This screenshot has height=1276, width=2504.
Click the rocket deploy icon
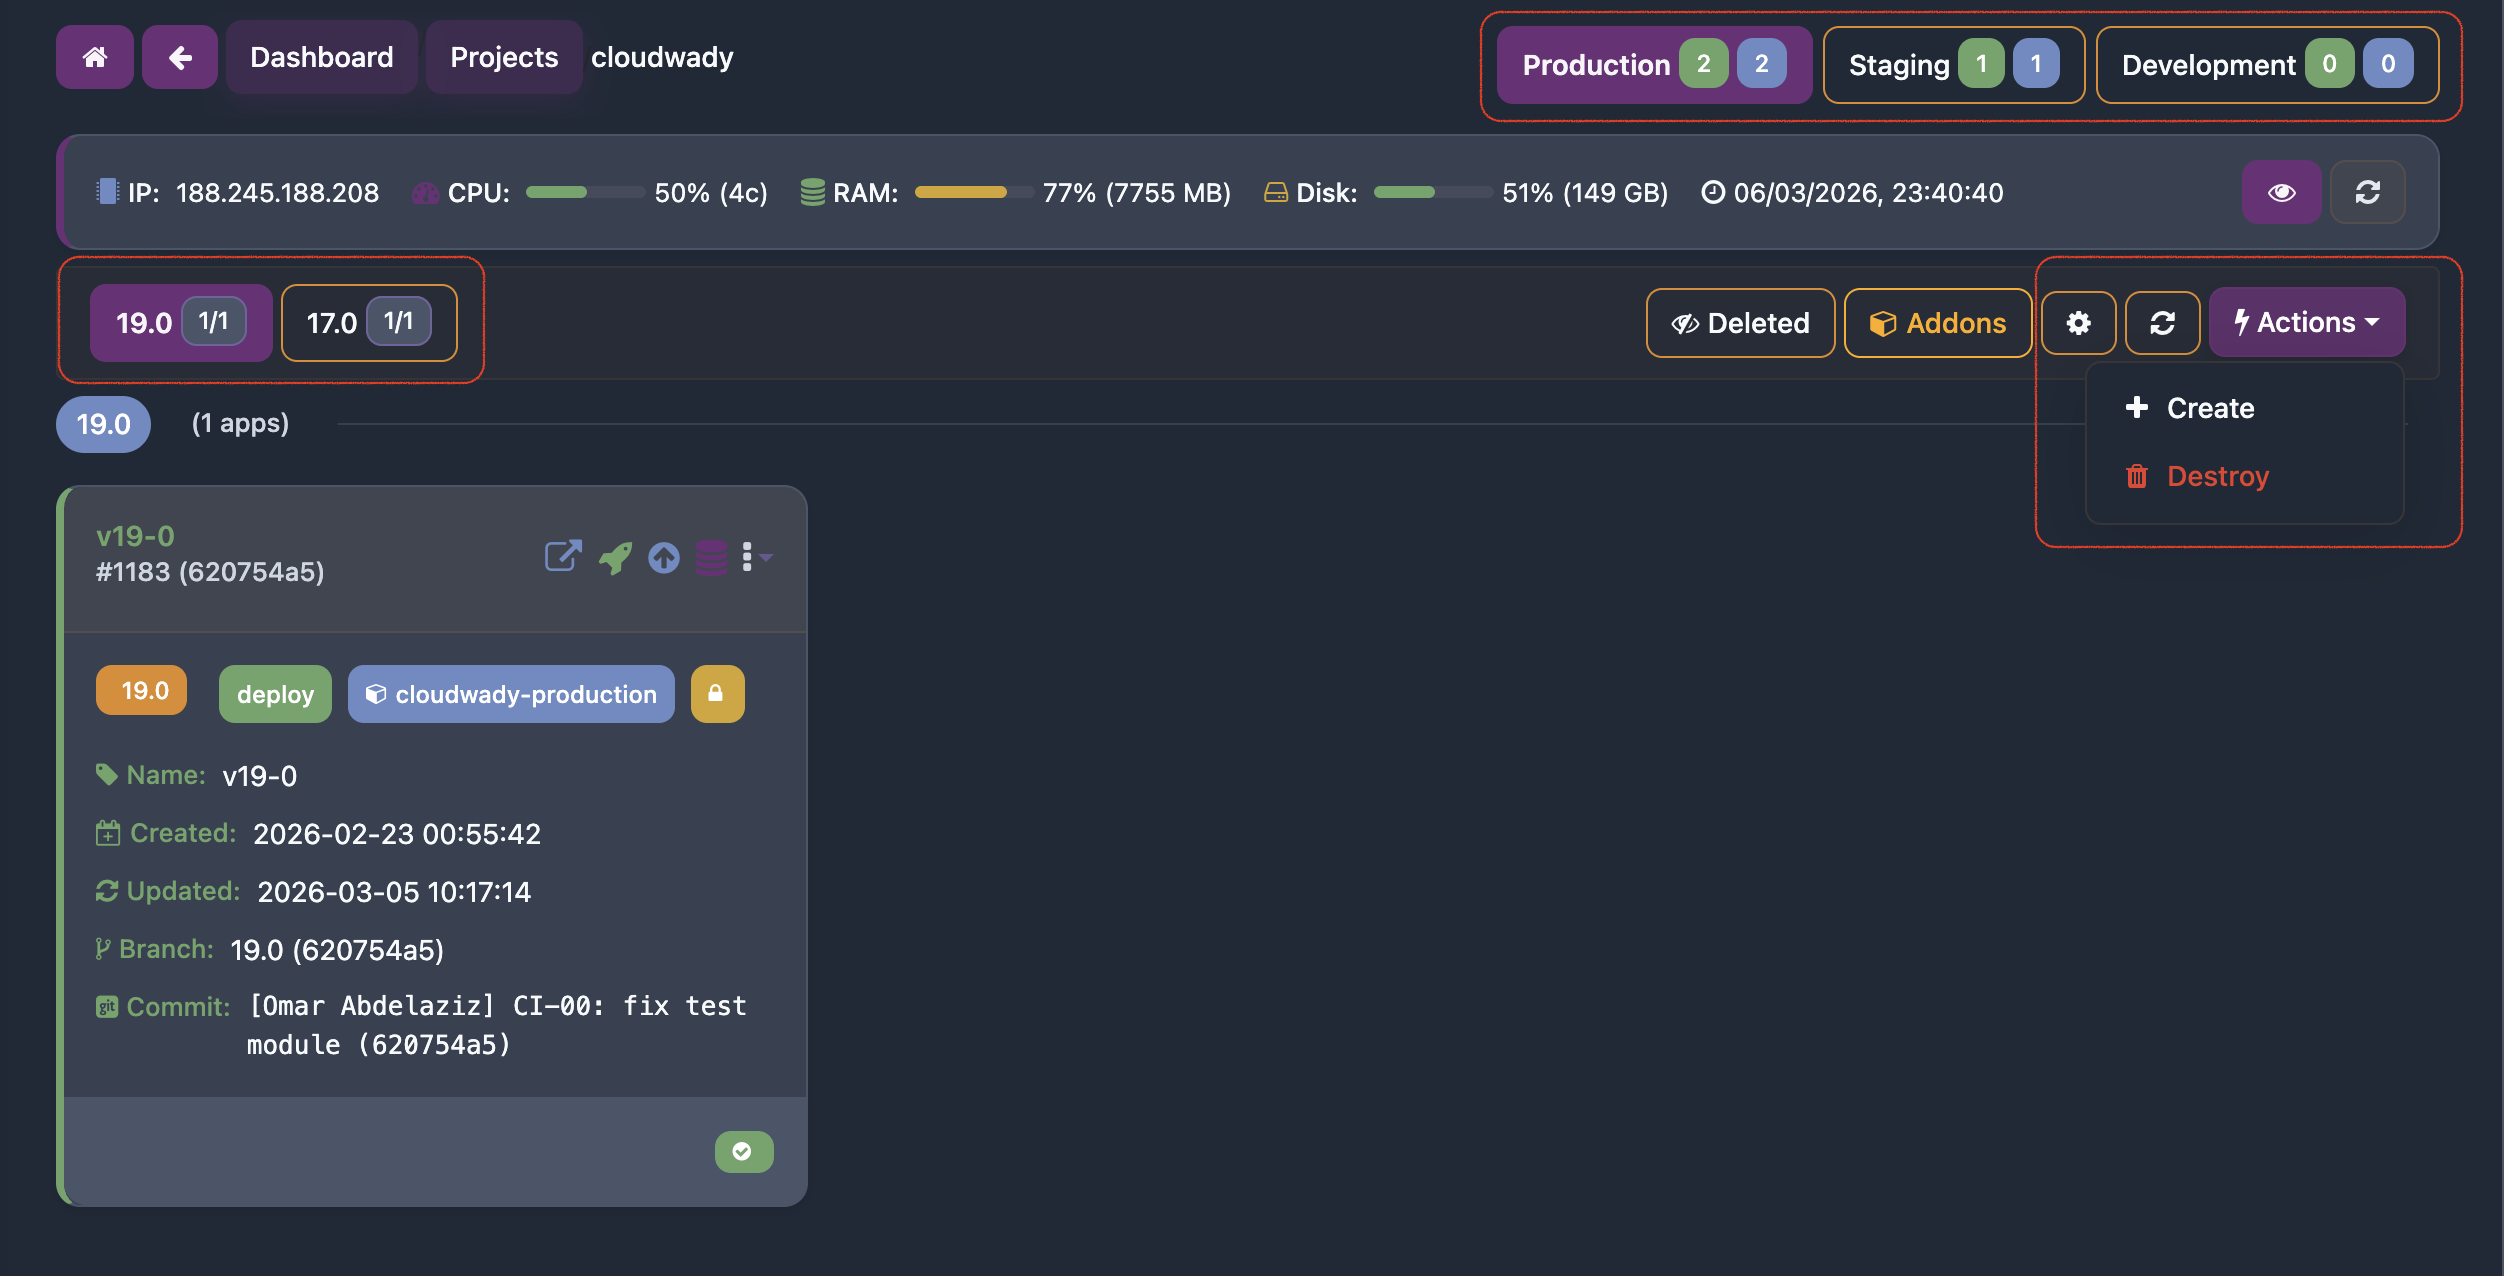(615, 557)
